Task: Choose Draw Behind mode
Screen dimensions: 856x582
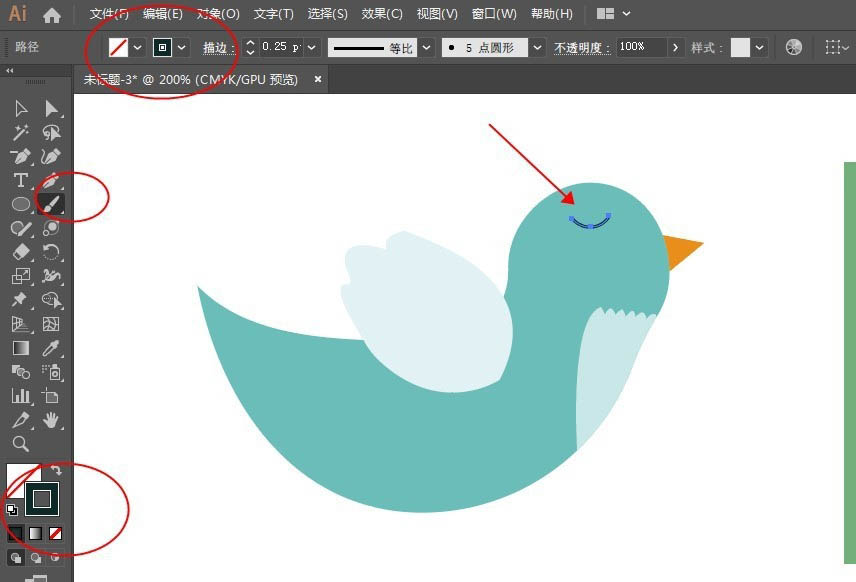Action: [35, 558]
